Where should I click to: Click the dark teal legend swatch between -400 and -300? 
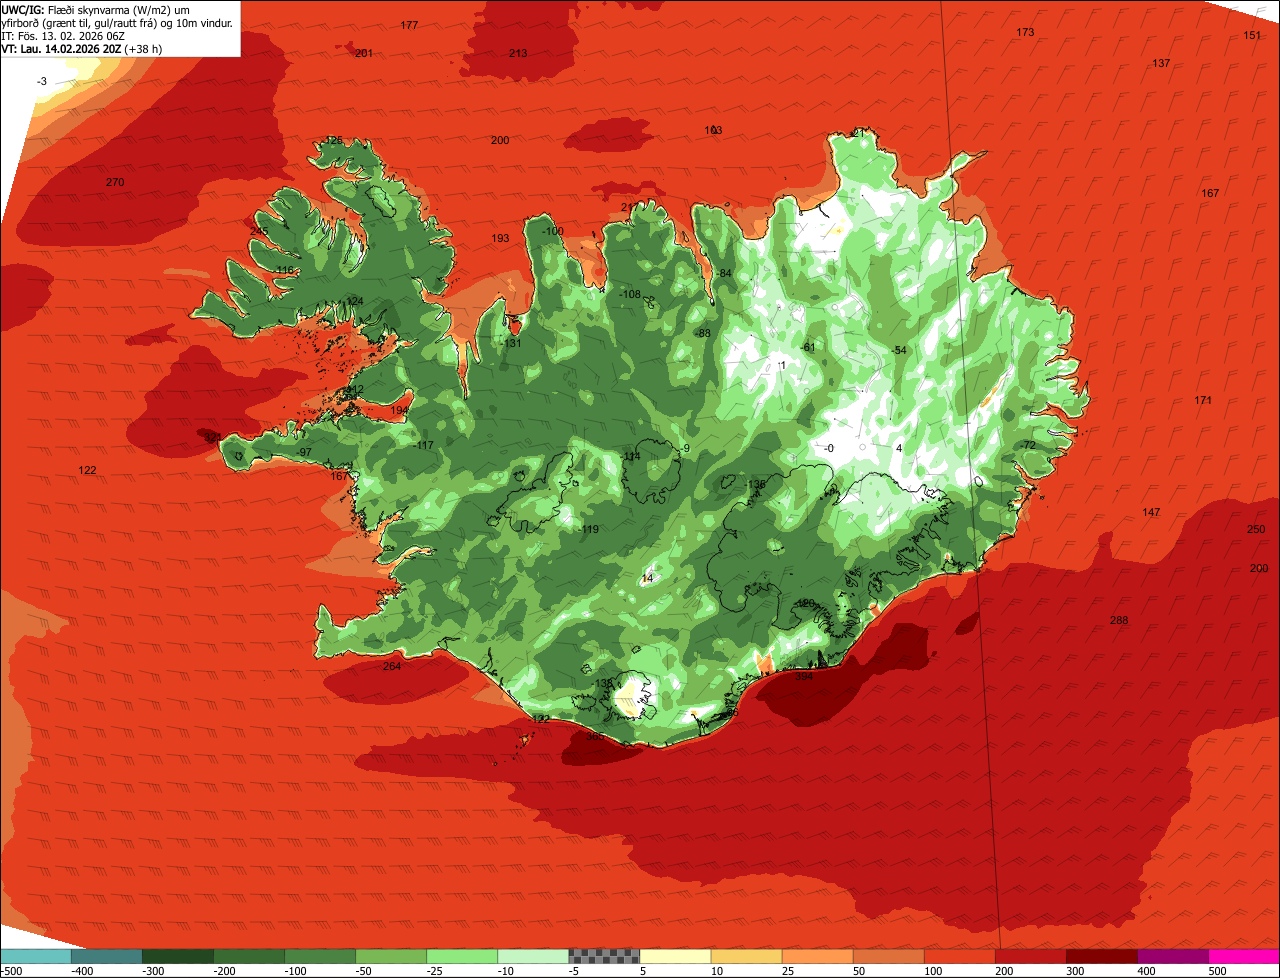coord(106,956)
